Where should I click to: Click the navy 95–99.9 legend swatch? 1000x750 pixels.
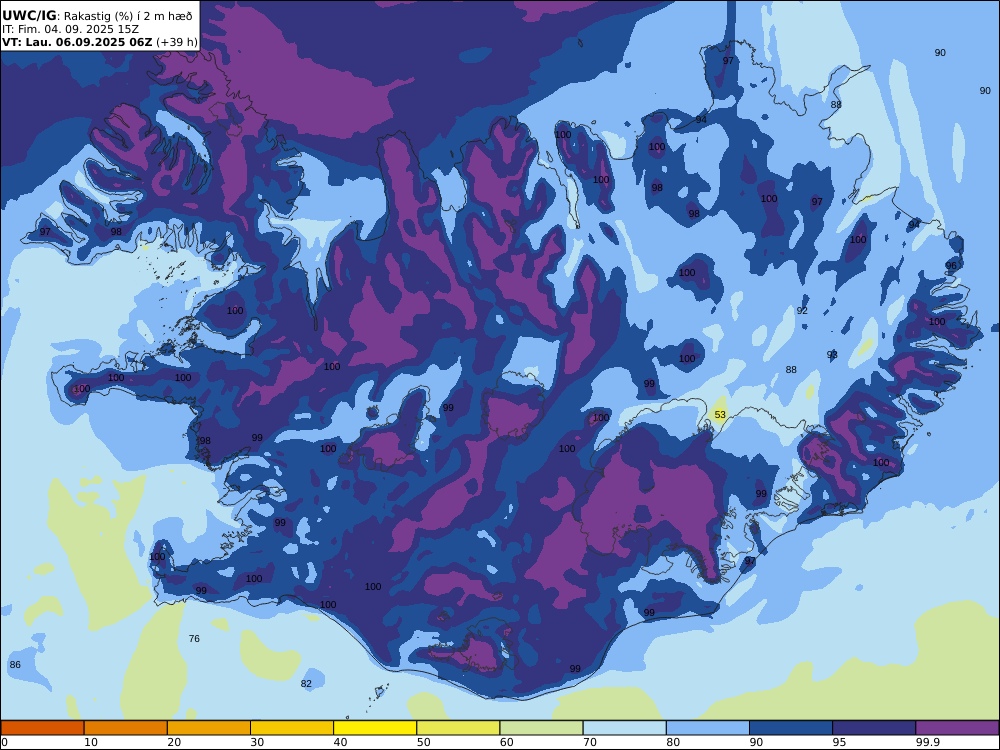pos(874,728)
